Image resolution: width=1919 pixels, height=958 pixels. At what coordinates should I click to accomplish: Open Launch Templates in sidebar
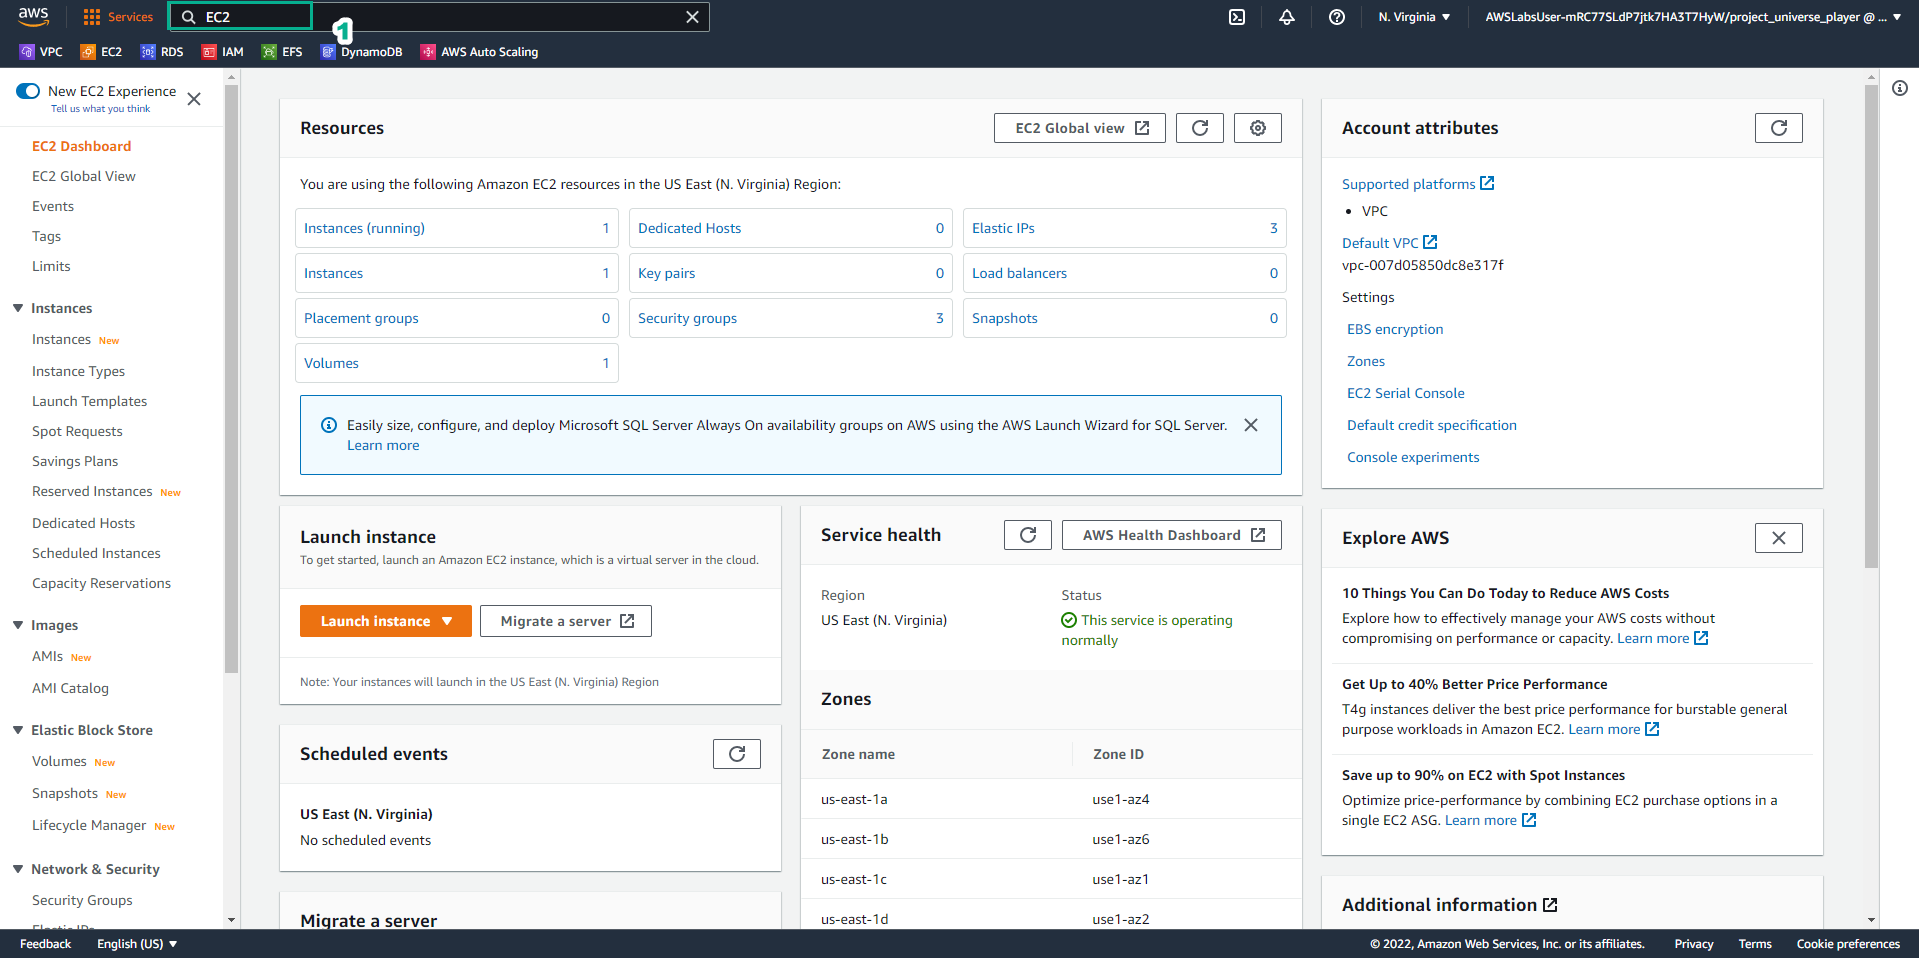tap(90, 401)
